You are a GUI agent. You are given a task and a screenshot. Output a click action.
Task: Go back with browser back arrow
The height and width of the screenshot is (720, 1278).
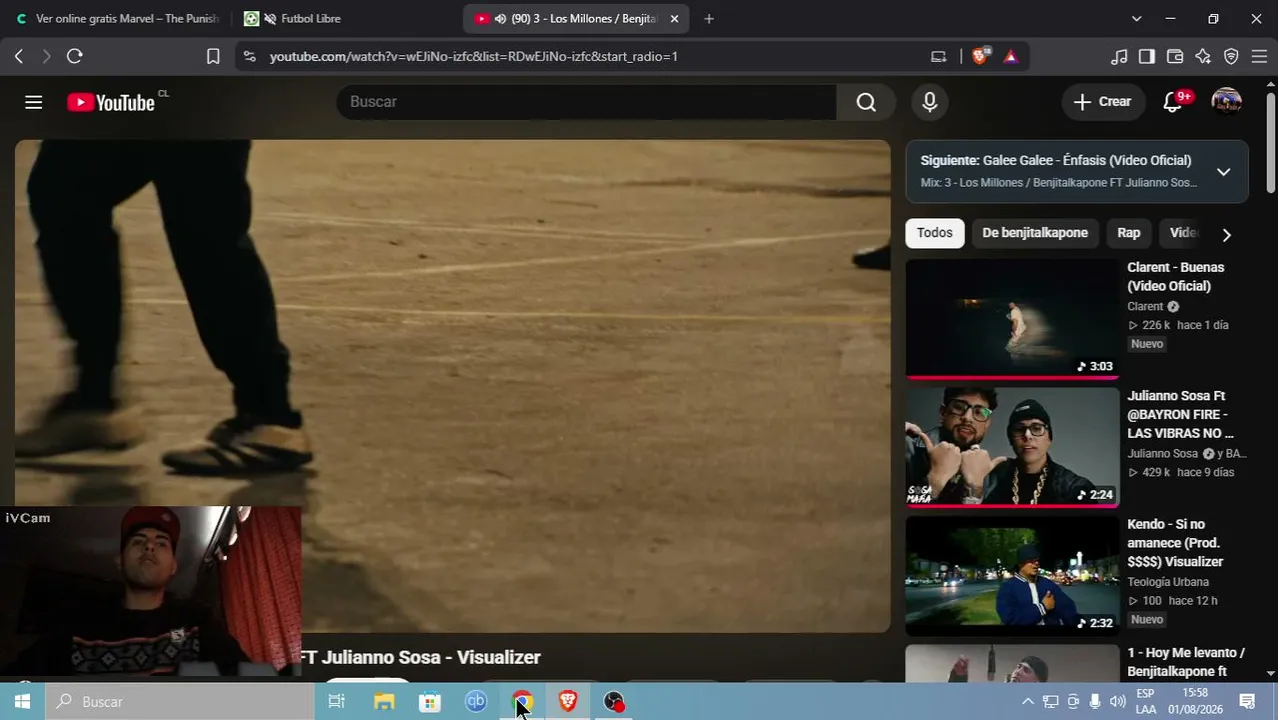point(18,56)
